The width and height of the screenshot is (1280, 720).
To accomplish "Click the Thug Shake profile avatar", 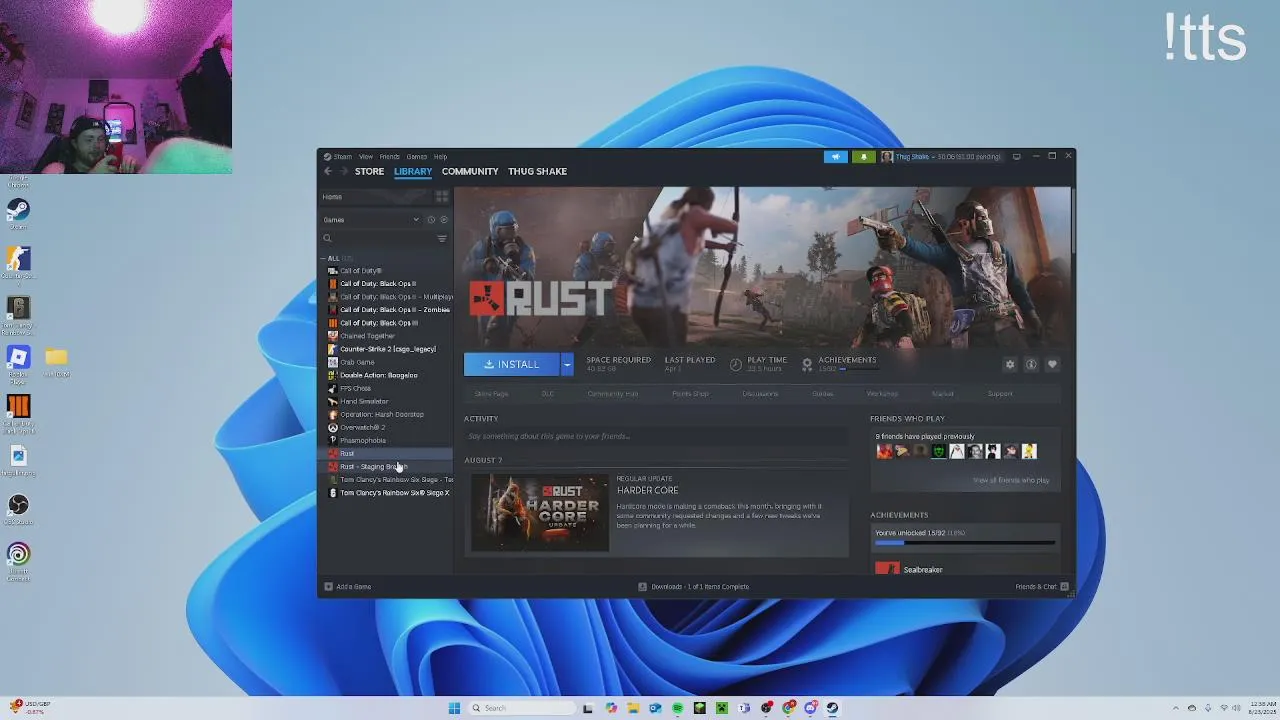I will 887,156.
